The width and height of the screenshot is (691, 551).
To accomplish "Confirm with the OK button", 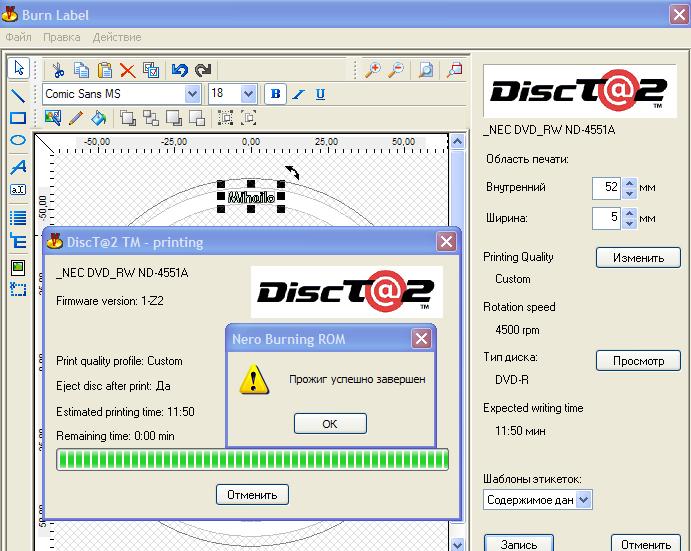I will [330, 424].
